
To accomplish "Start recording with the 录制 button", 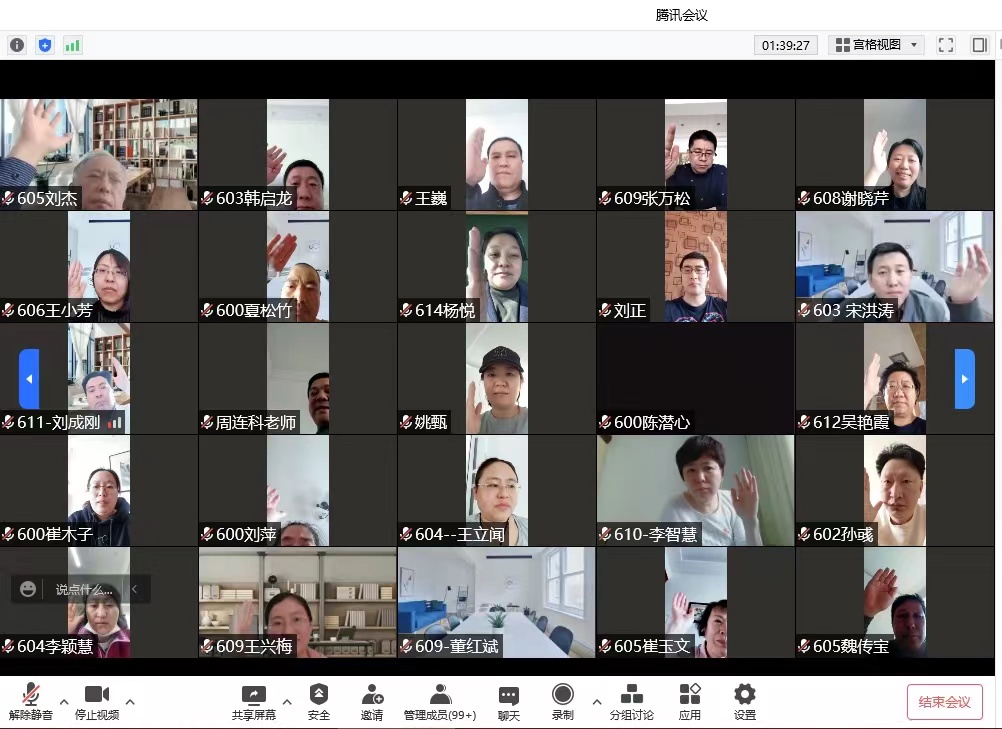I will [x=563, y=701].
